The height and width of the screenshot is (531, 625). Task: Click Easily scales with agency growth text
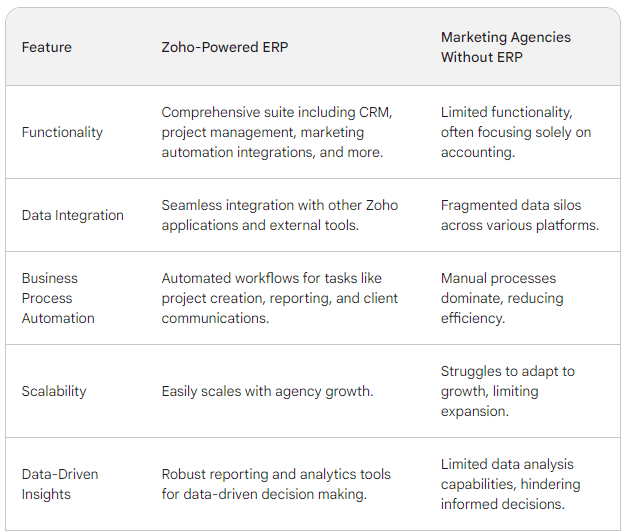click(267, 391)
